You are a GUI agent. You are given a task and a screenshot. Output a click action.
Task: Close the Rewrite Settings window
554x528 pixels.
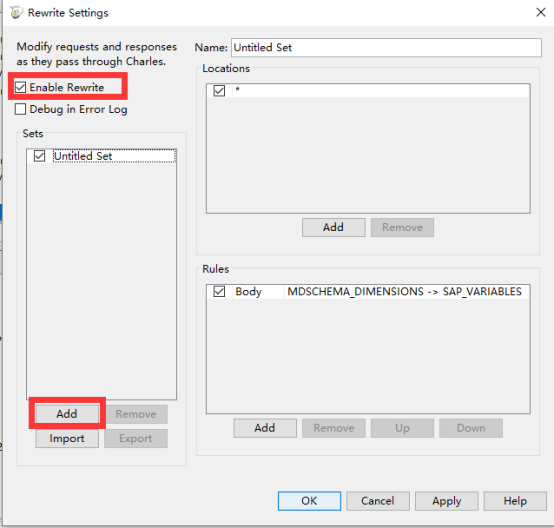[x=541, y=12]
